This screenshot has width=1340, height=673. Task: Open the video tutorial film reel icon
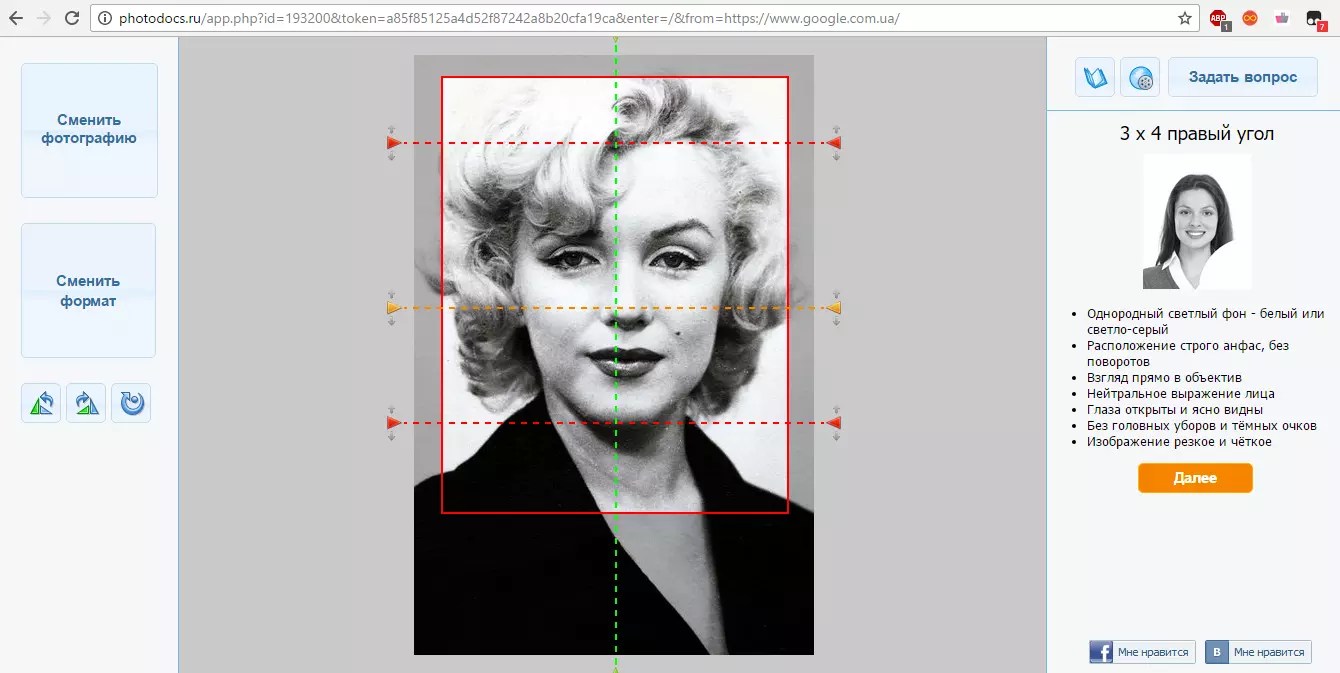[1140, 77]
